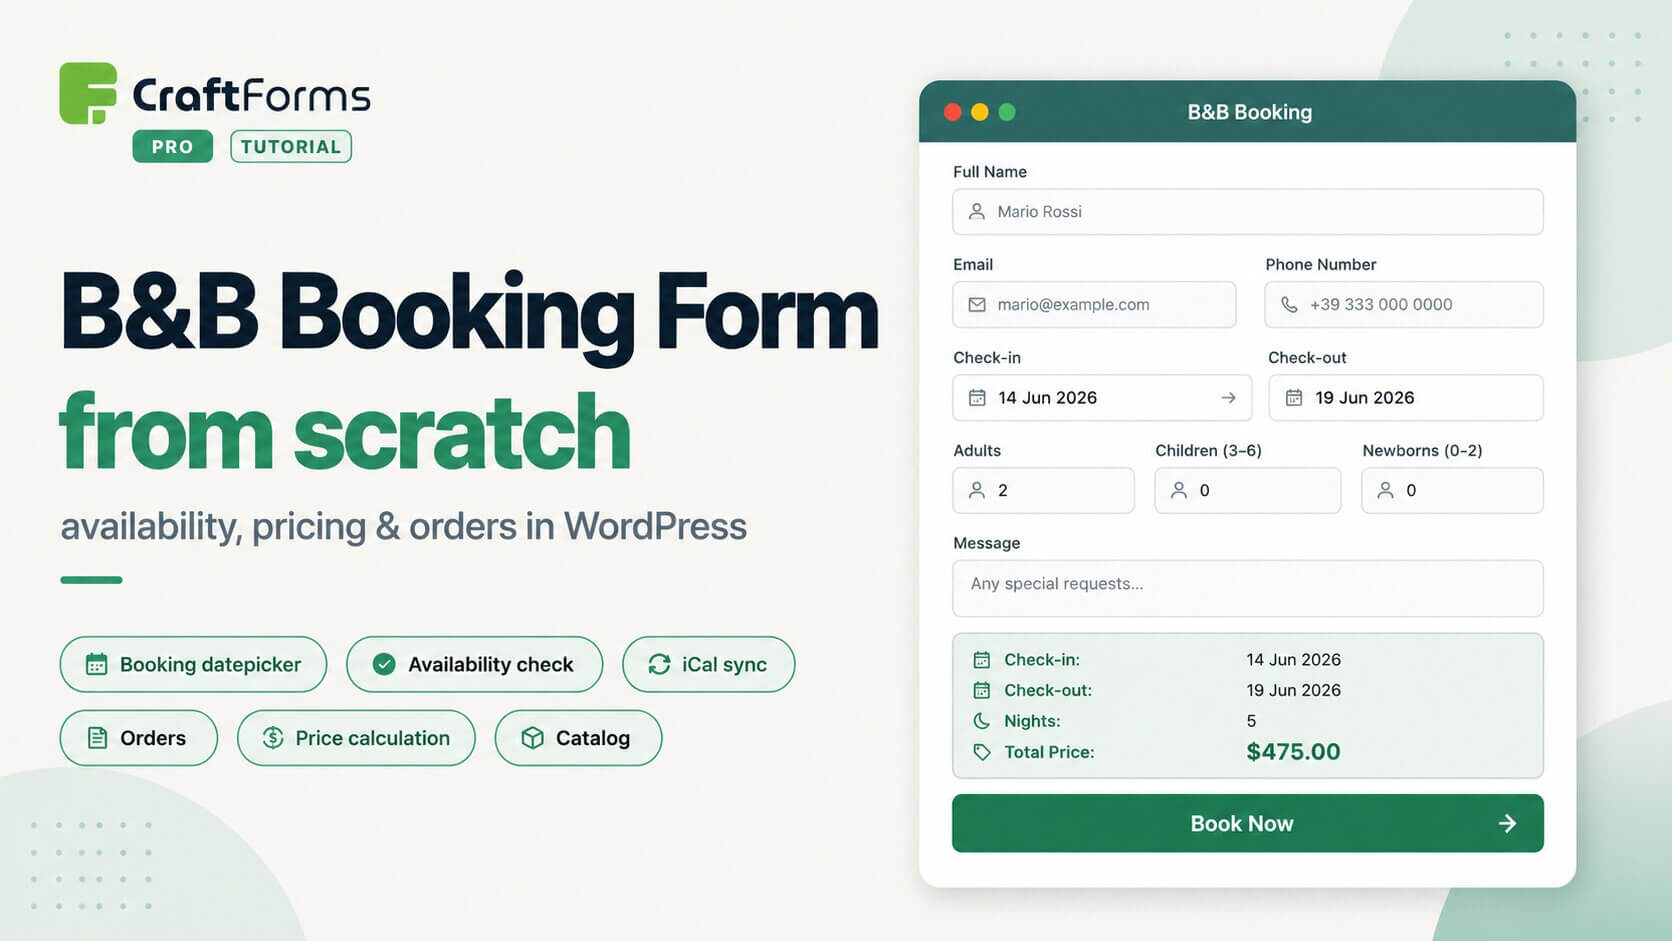The height and width of the screenshot is (941, 1672).
Task: Click the TUTORIAL badge
Action: point(290,146)
